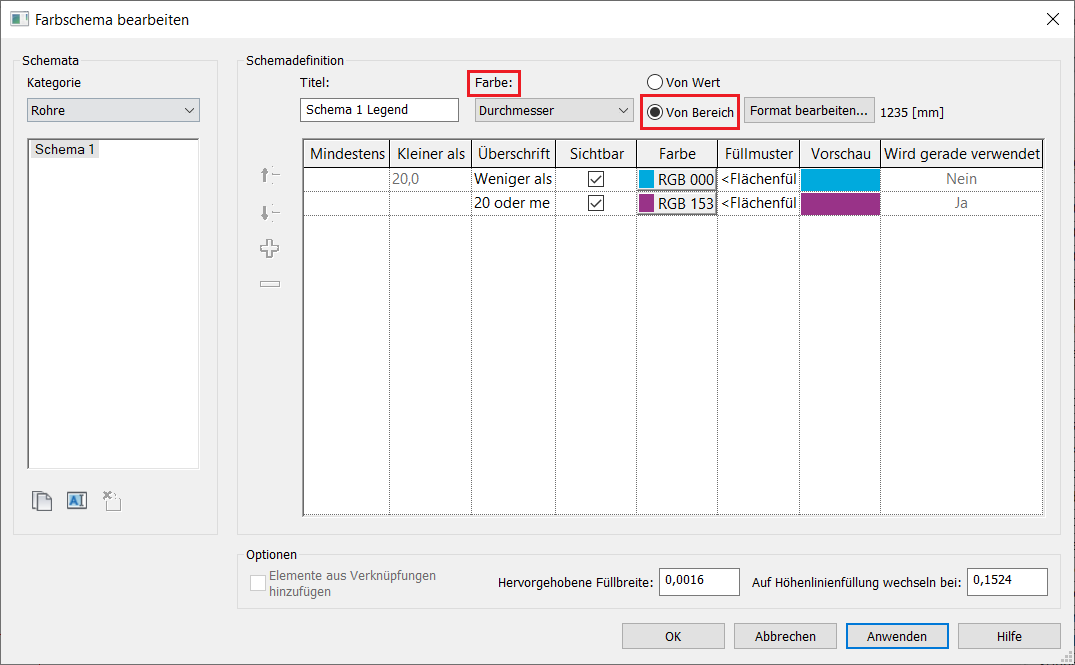Click the Hervorgehobene Füllbreite input field

click(699, 581)
